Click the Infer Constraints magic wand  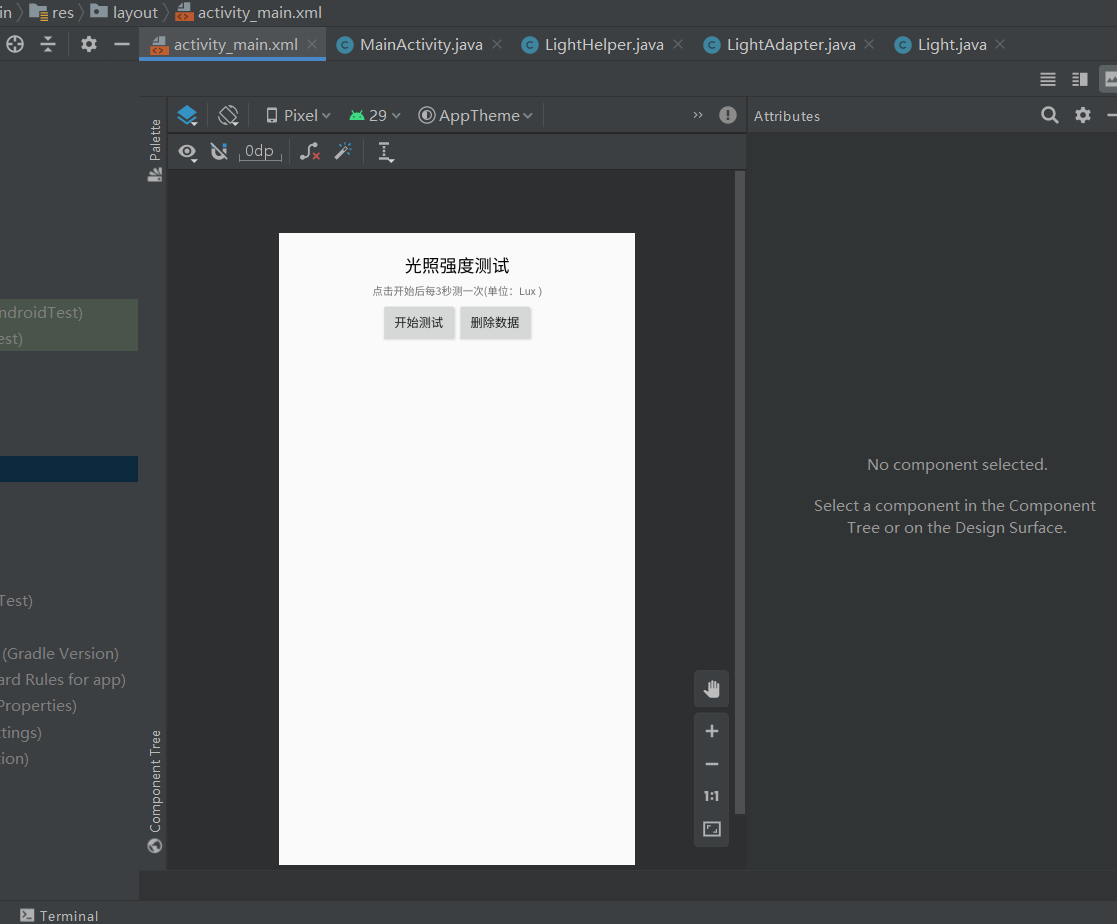(343, 151)
